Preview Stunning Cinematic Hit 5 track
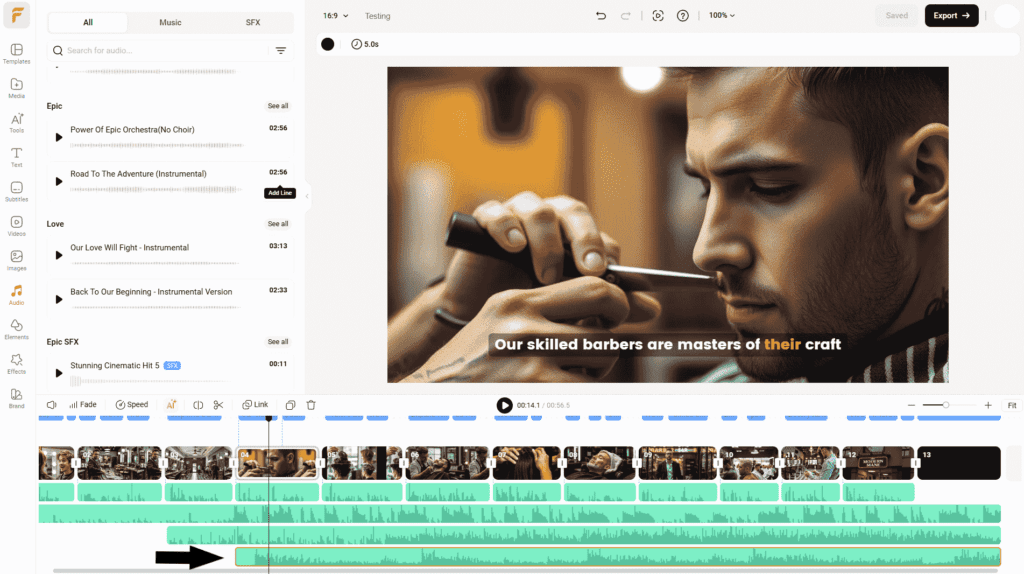The height and width of the screenshot is (574, 1024). click(59, 374)
